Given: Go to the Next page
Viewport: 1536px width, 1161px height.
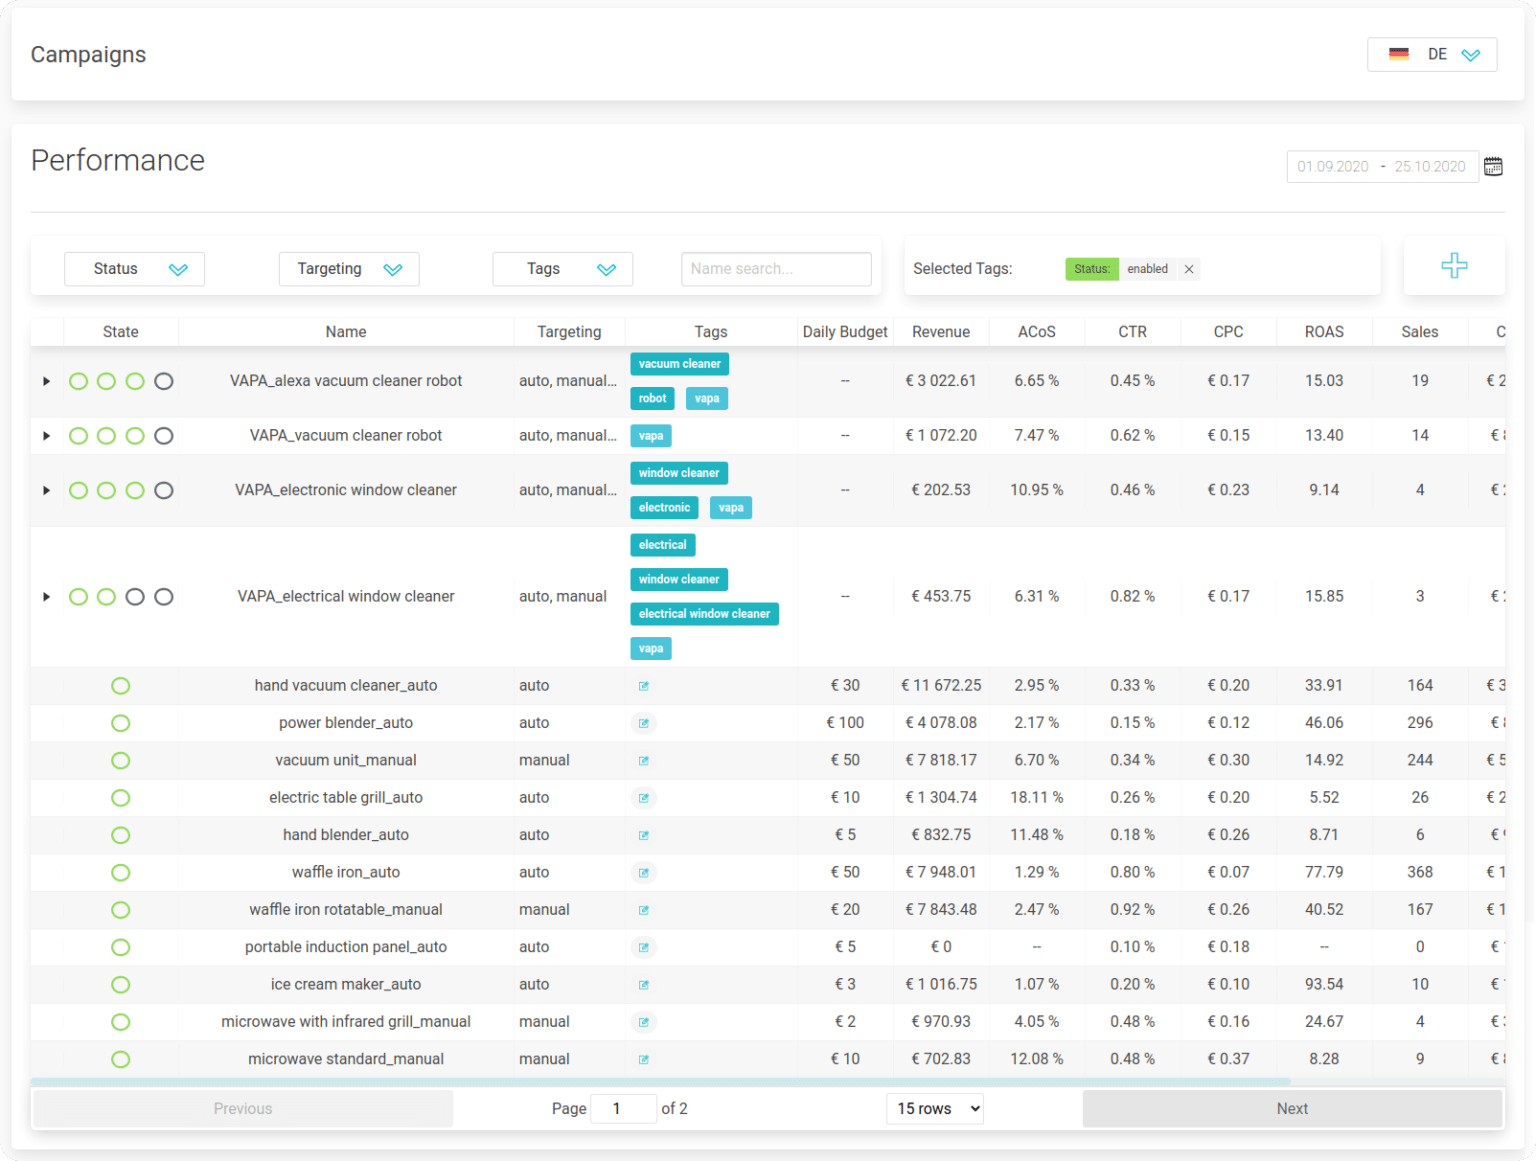Looking at the screenshot, I should pyautogui.click(x=1291, y=1108).
